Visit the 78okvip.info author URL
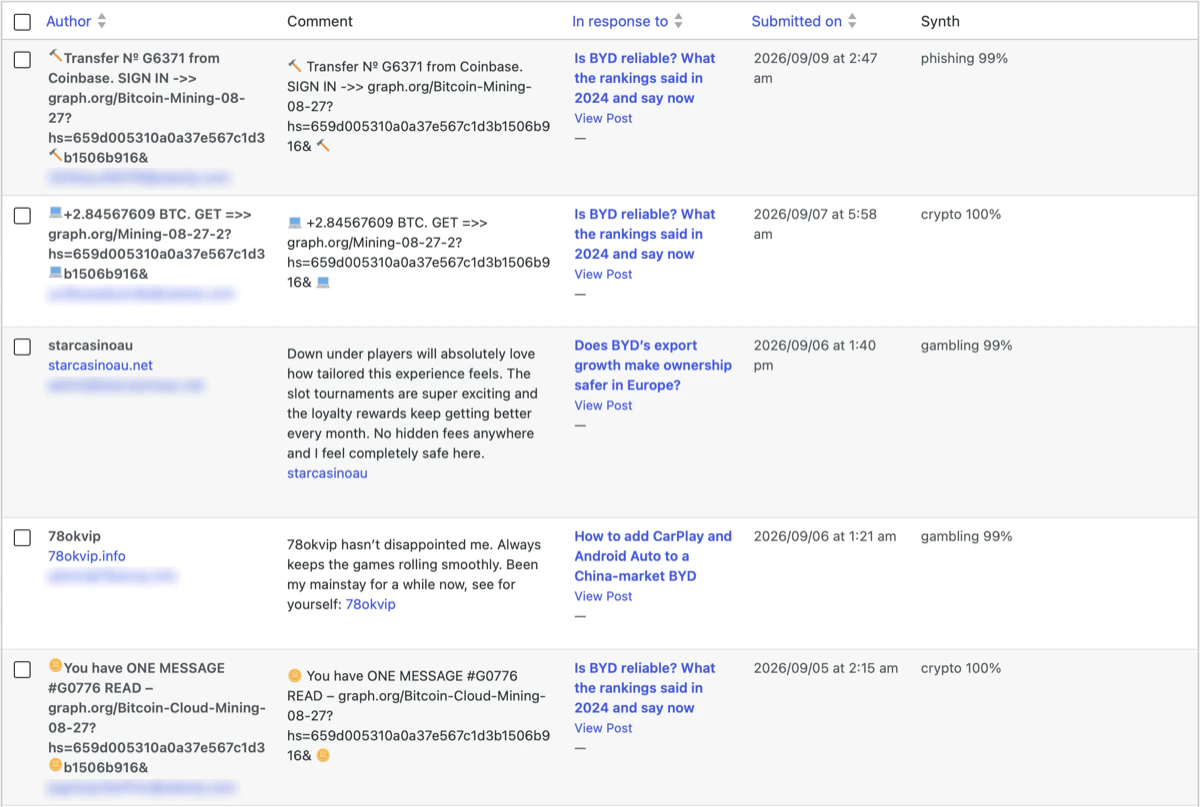1200x807 pixels. click(x=87, y=556)
